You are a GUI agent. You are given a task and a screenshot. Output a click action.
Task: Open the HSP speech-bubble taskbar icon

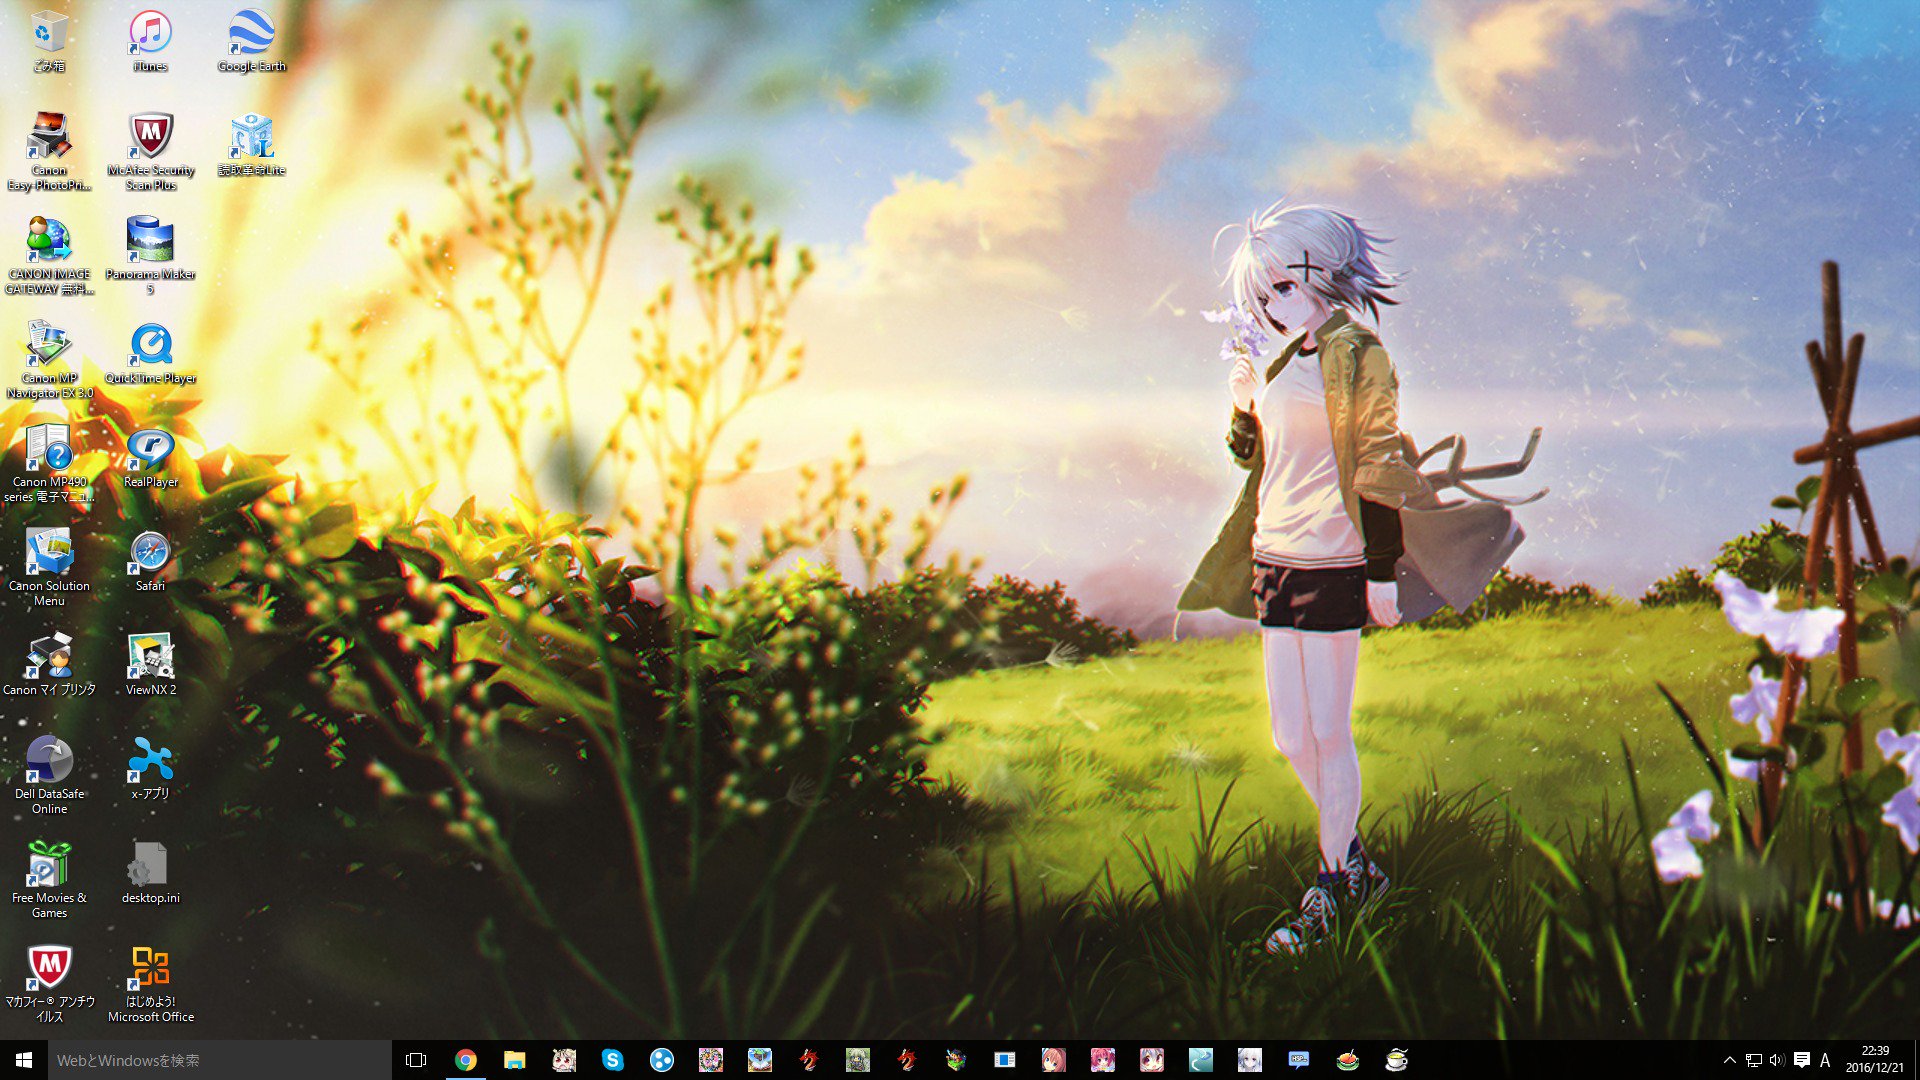[x=1298, y=1060]
